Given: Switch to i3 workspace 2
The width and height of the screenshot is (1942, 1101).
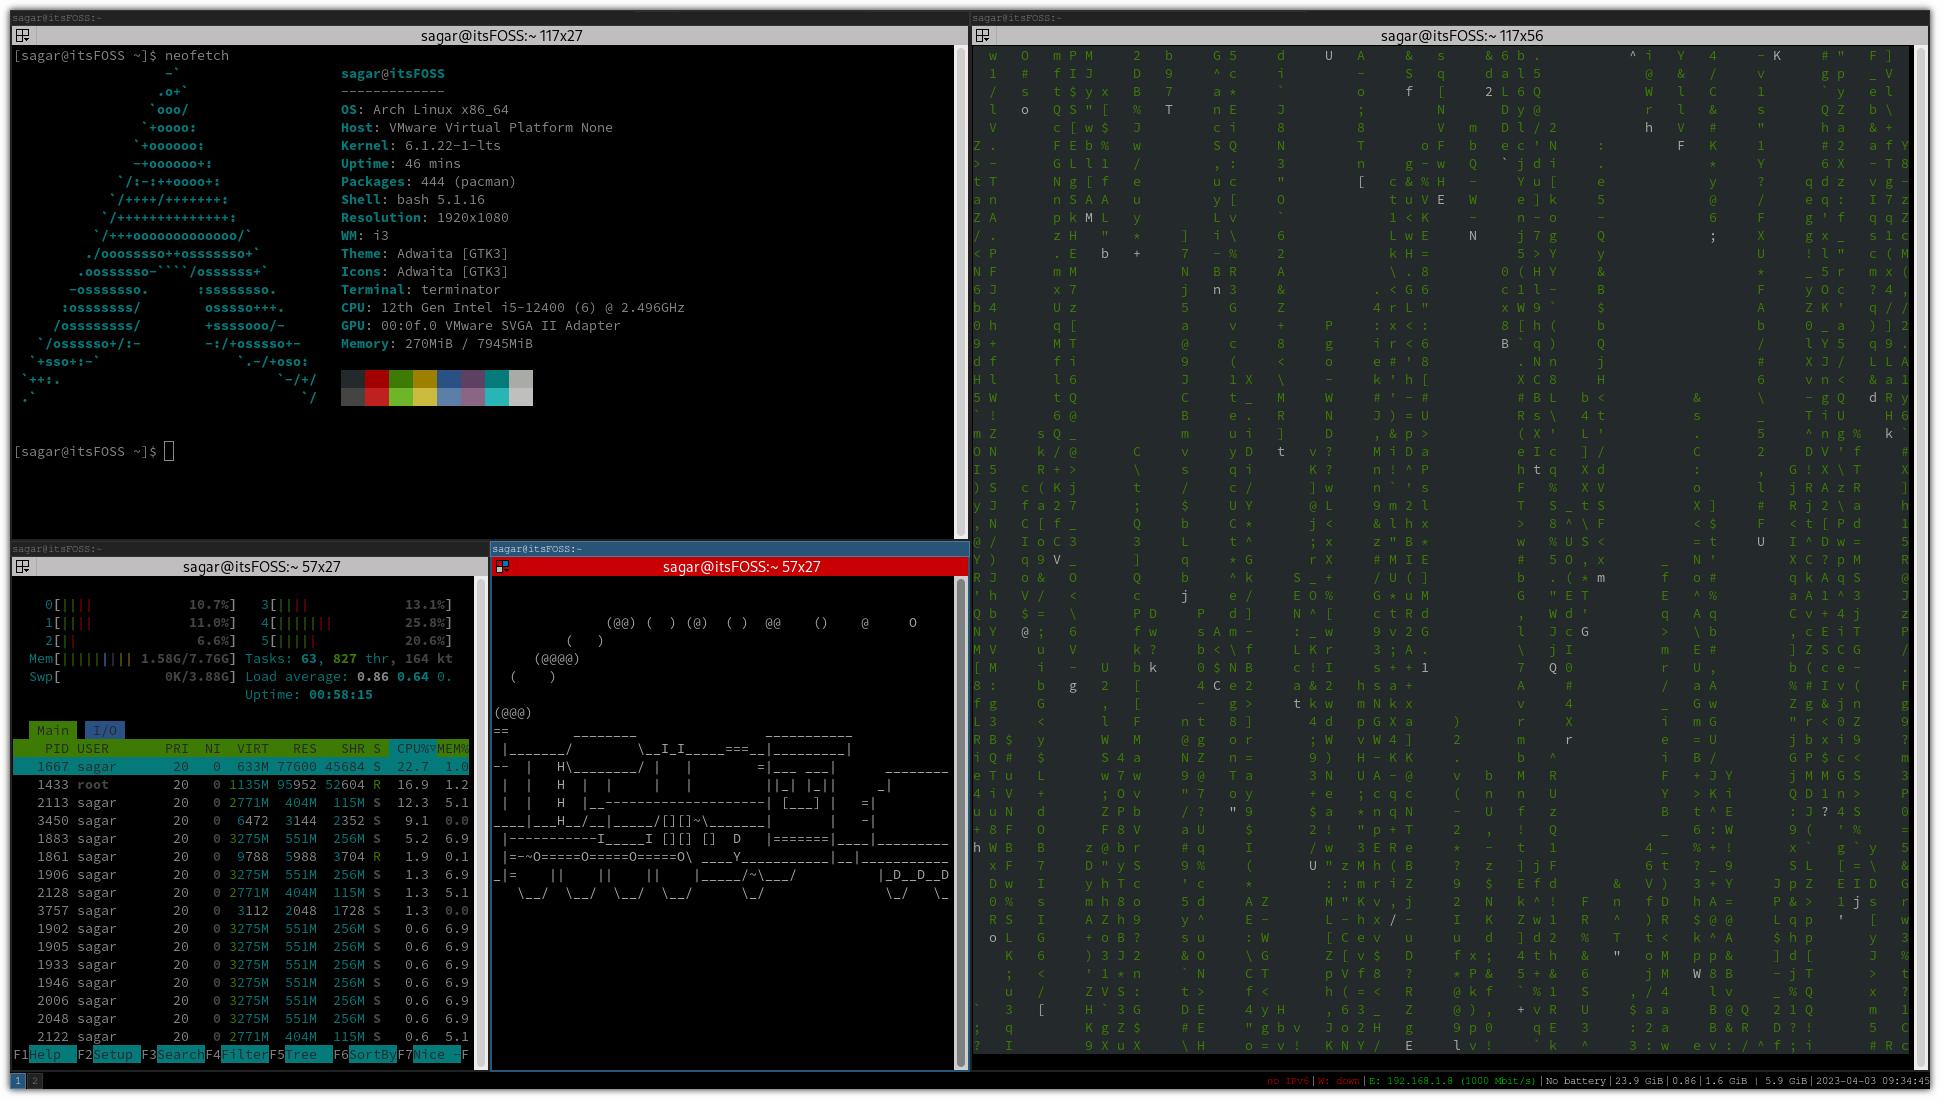Looking at the screenshot, I should click(35, 1081).
